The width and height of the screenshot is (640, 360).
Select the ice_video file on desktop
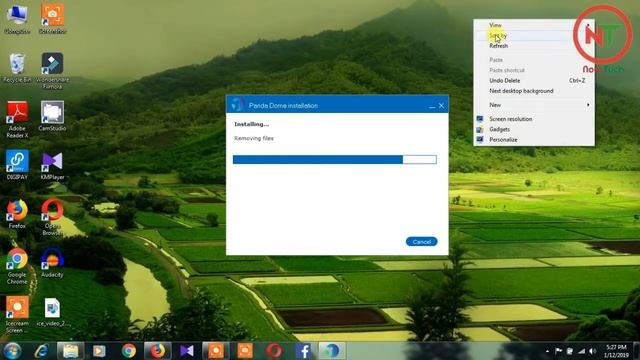(52, 312)
